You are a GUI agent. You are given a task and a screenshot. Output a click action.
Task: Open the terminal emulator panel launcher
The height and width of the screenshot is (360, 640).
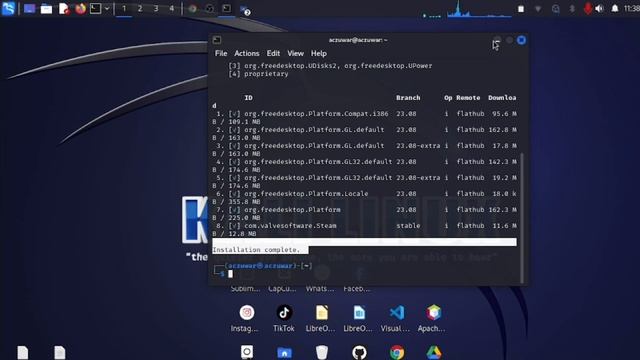click(x=95, y=8)
